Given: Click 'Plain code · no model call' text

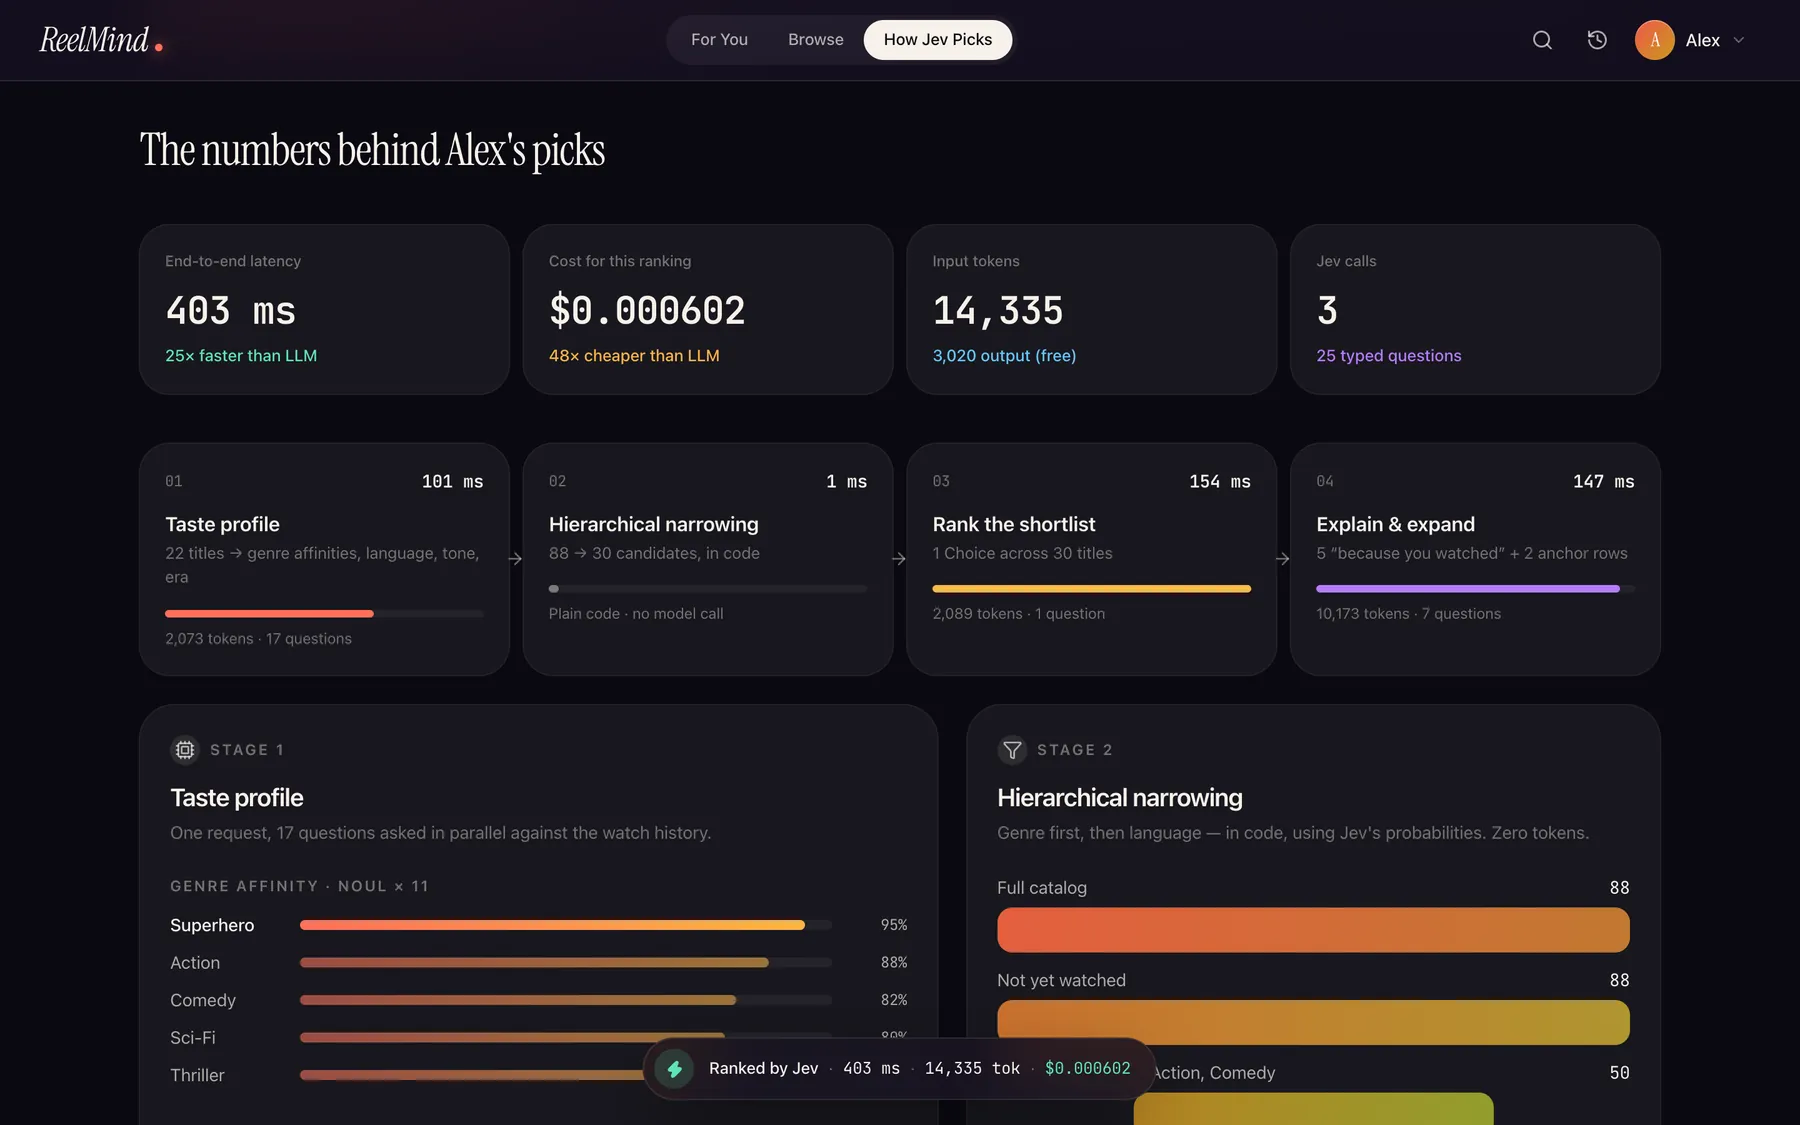Looking at the screenshot, I should coord(636,614).
